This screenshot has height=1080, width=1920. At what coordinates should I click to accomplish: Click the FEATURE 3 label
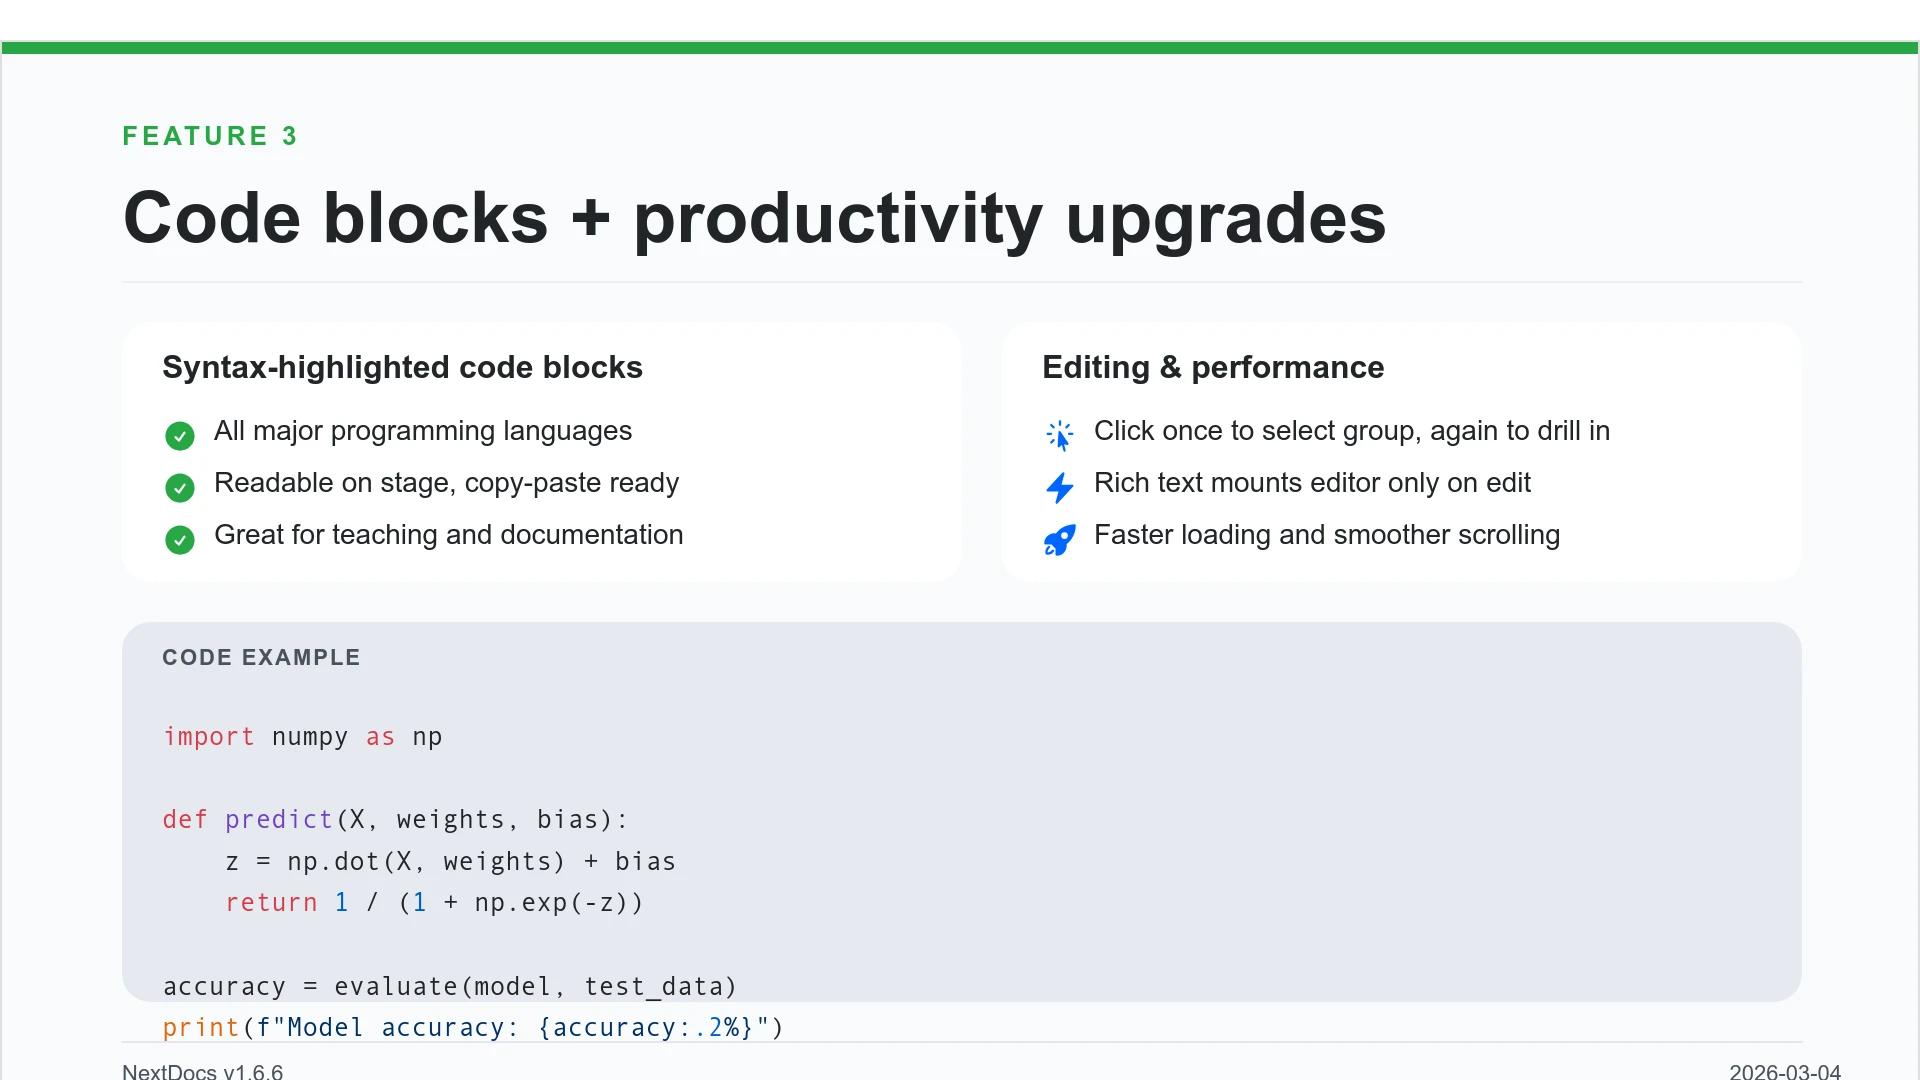click(210, 136)
